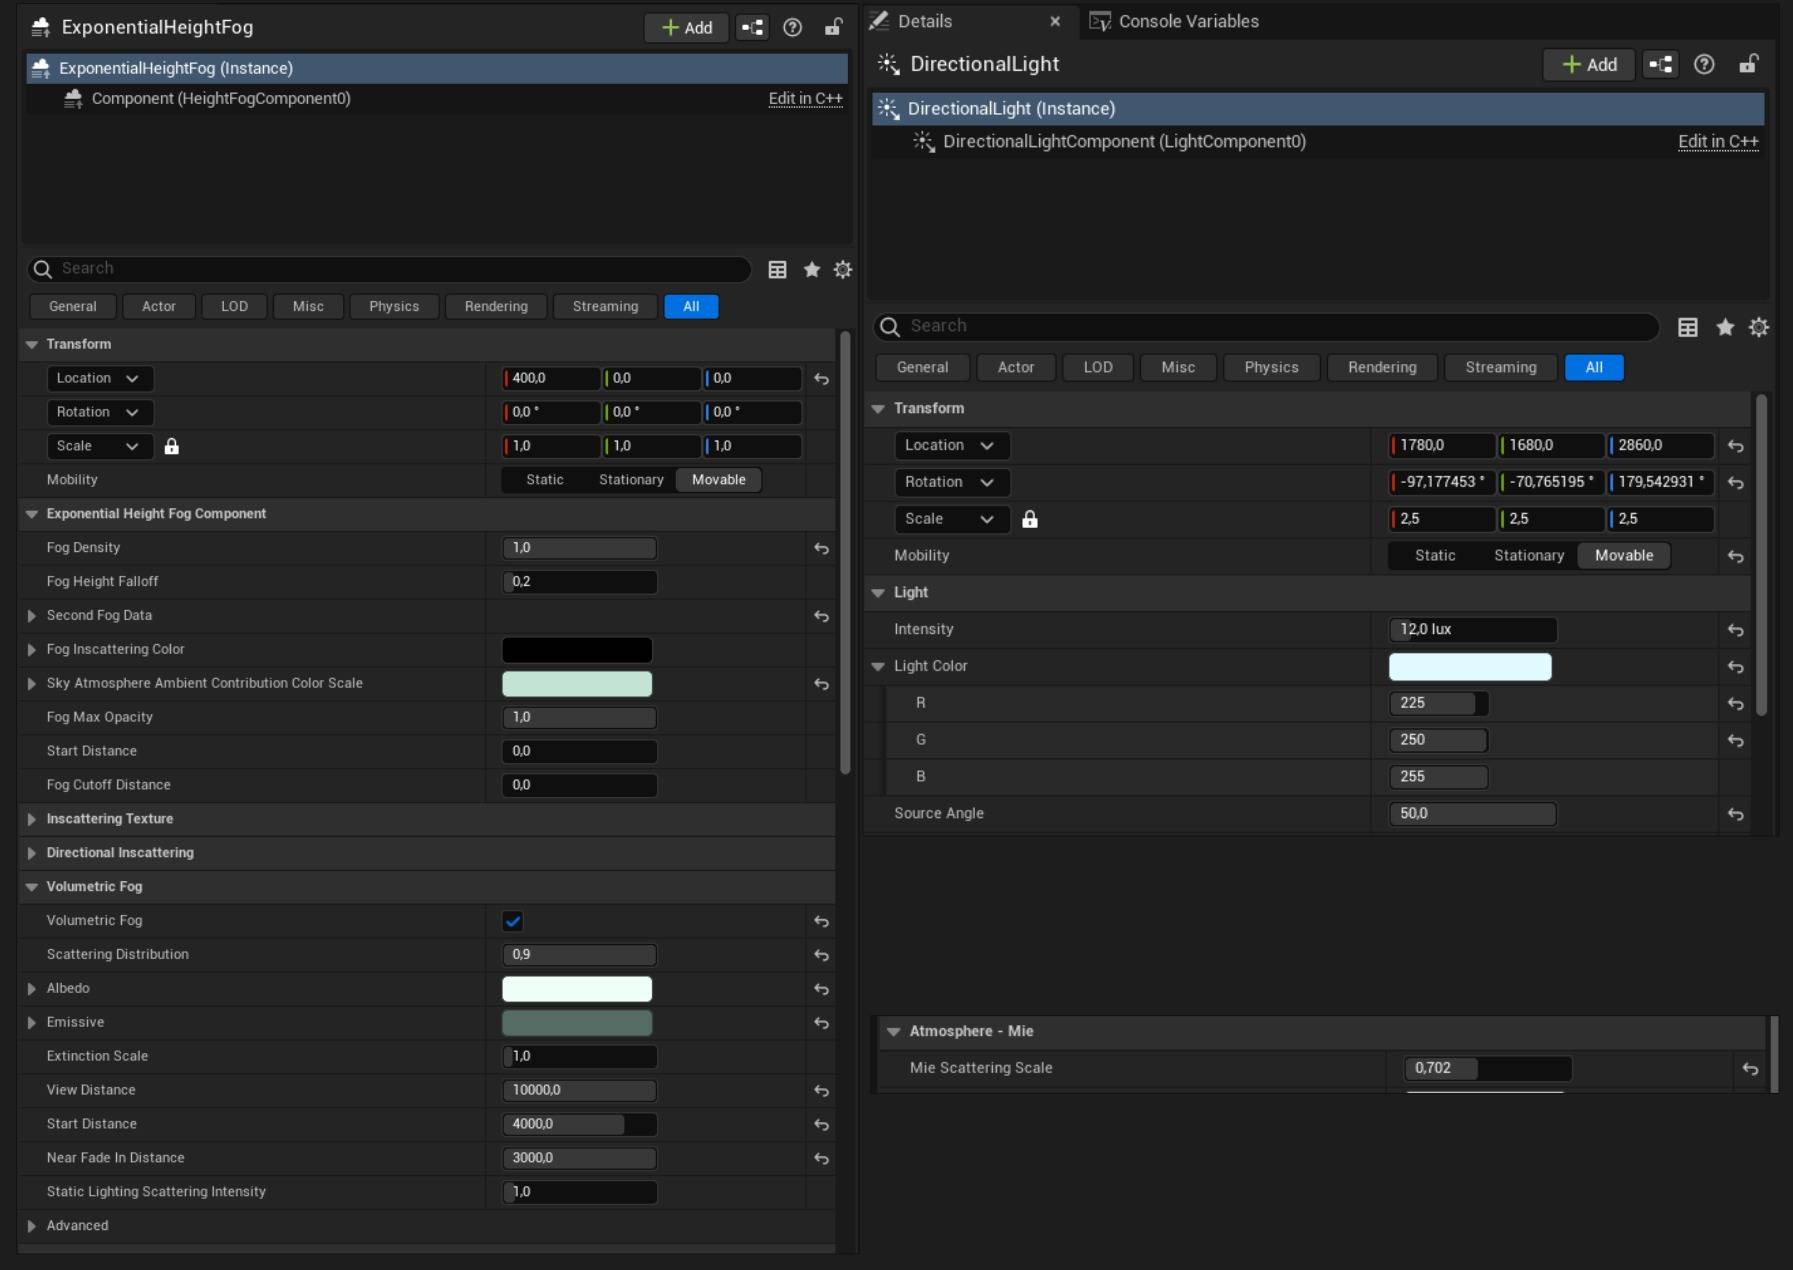Switch to the Rendering filter tab for fog properties
This screenshot has width=1793, height=1270.
tap(495, 306)
